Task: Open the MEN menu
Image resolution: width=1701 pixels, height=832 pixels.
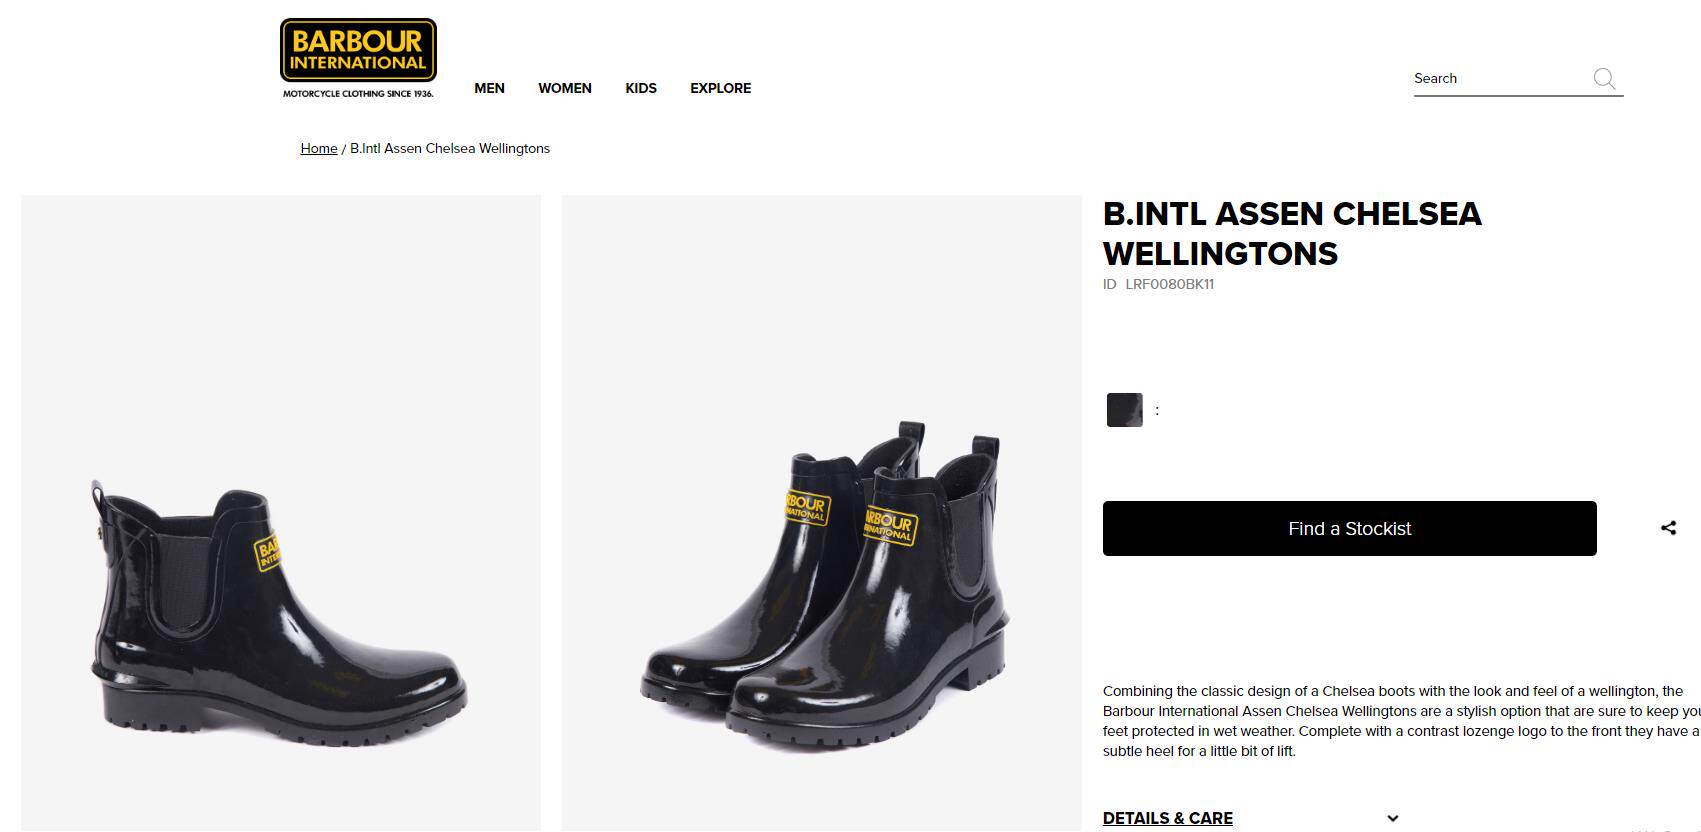Action: 489,88
